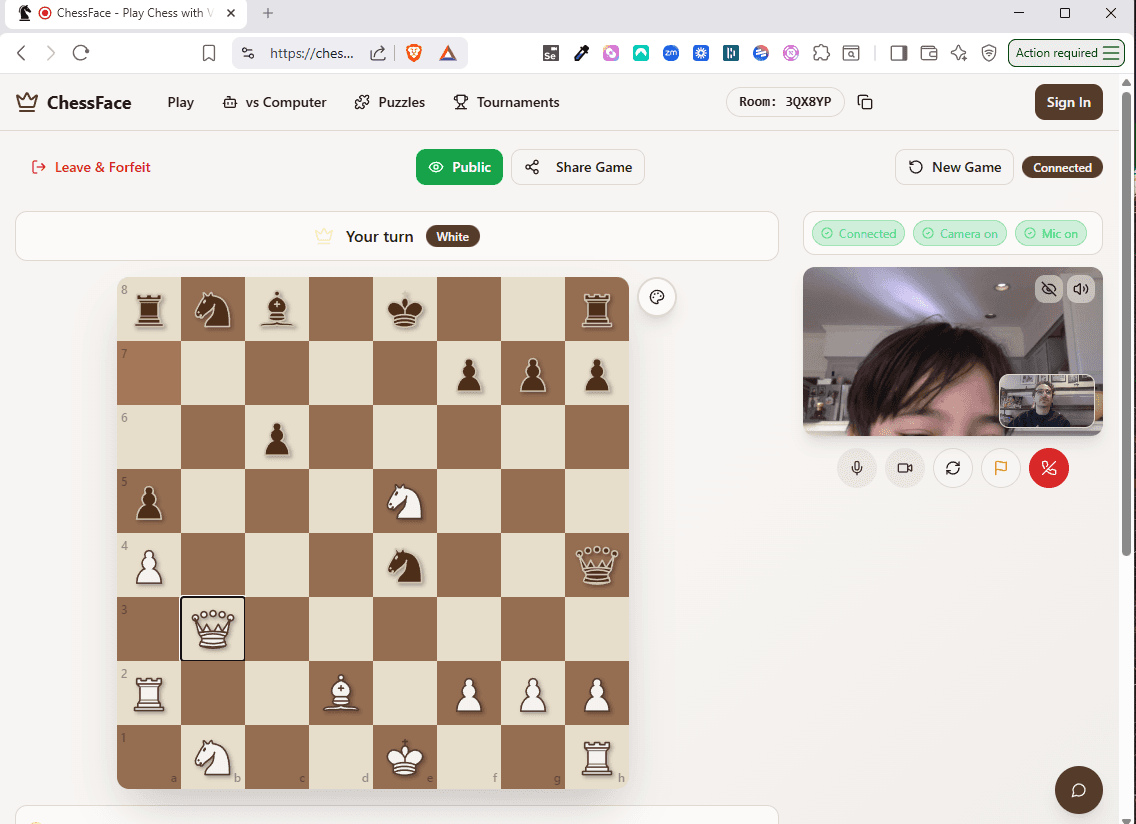
Task: Open the browser extensions puzzle icon
Action: pos(821,53)
